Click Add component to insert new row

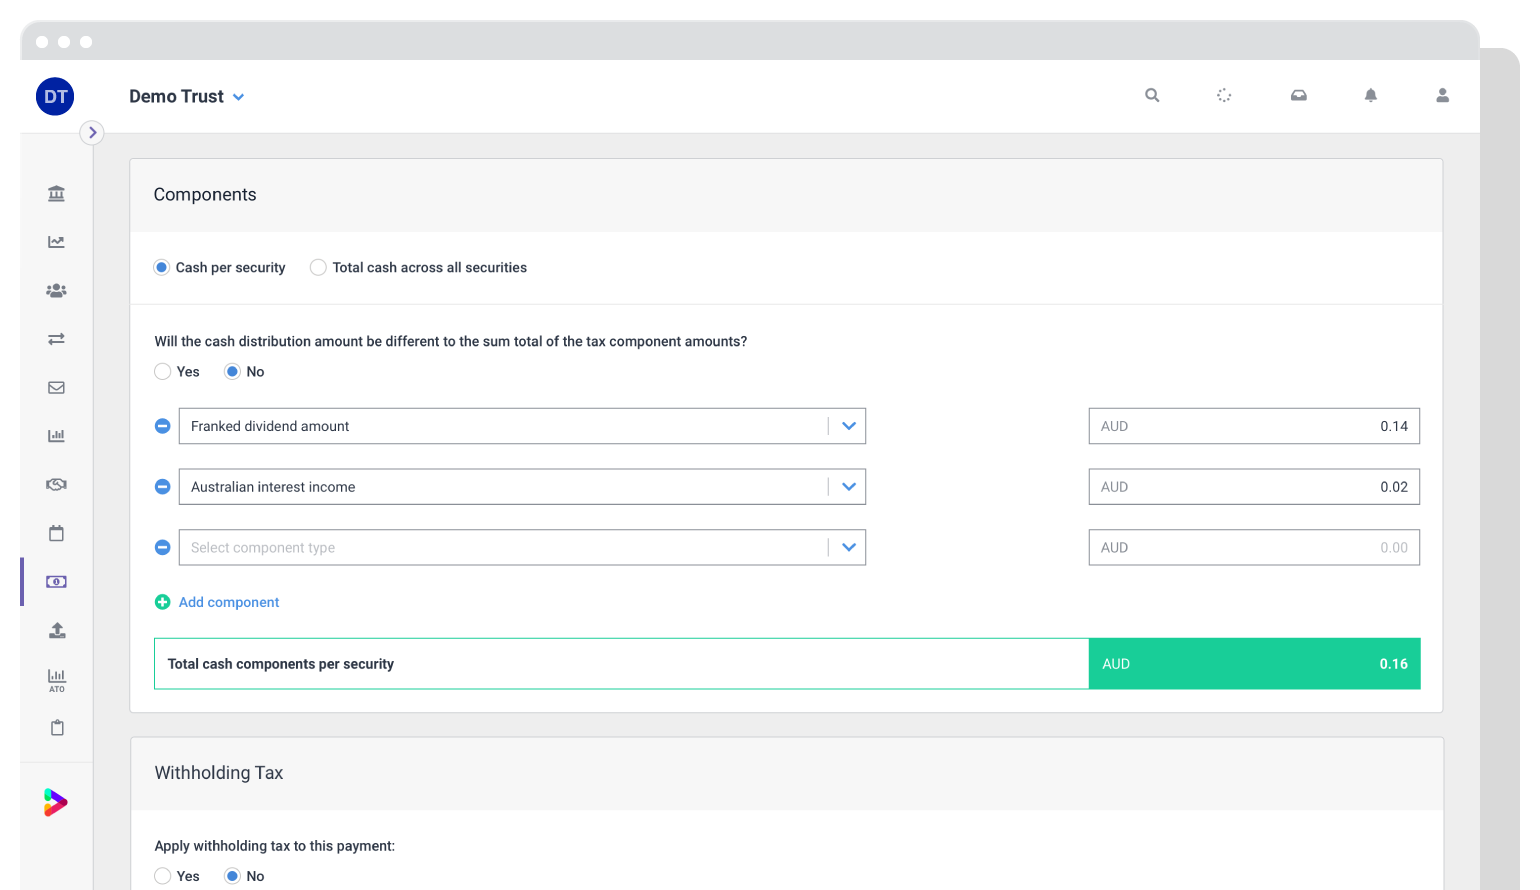(x=217, y=602)
